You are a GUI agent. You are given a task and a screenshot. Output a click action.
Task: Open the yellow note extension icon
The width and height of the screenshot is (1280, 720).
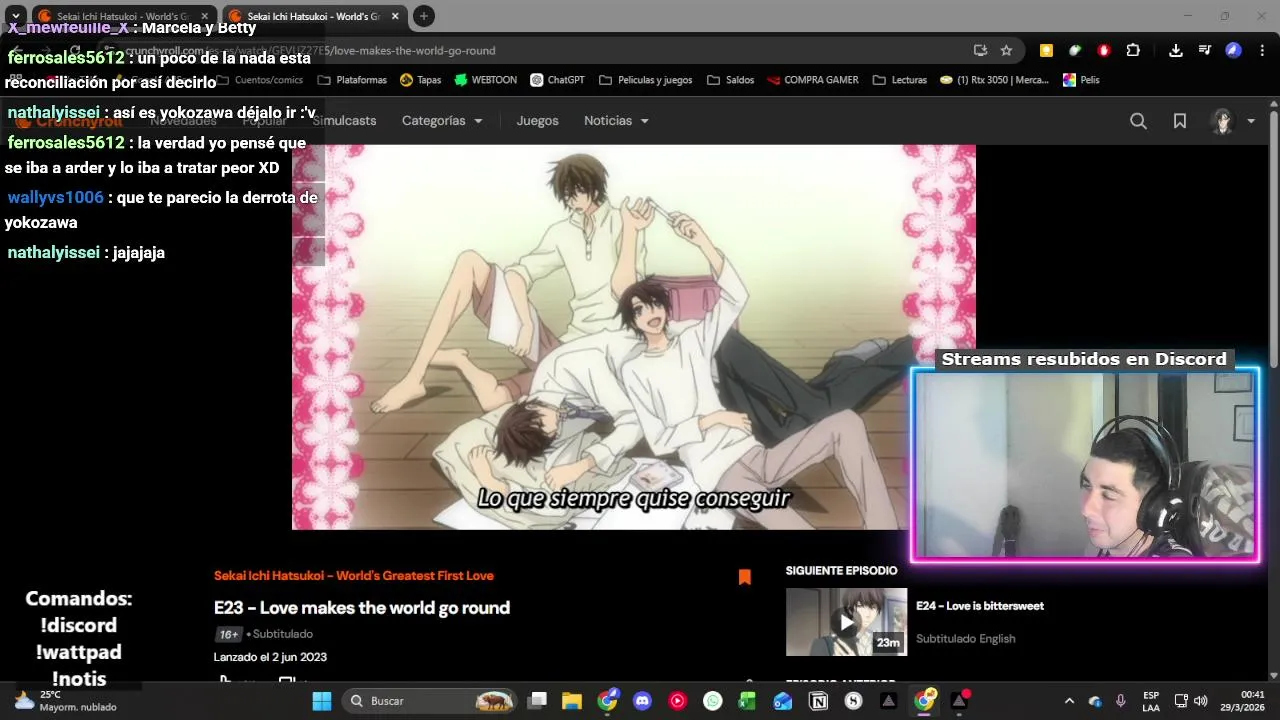pyautogui.click(x=1046, y=51)
